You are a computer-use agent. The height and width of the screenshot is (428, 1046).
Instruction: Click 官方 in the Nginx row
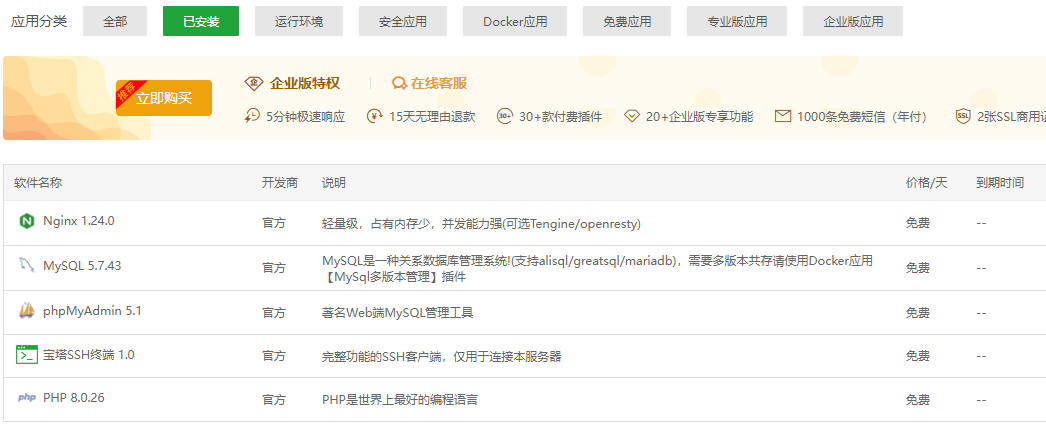[x=274, y=223]
